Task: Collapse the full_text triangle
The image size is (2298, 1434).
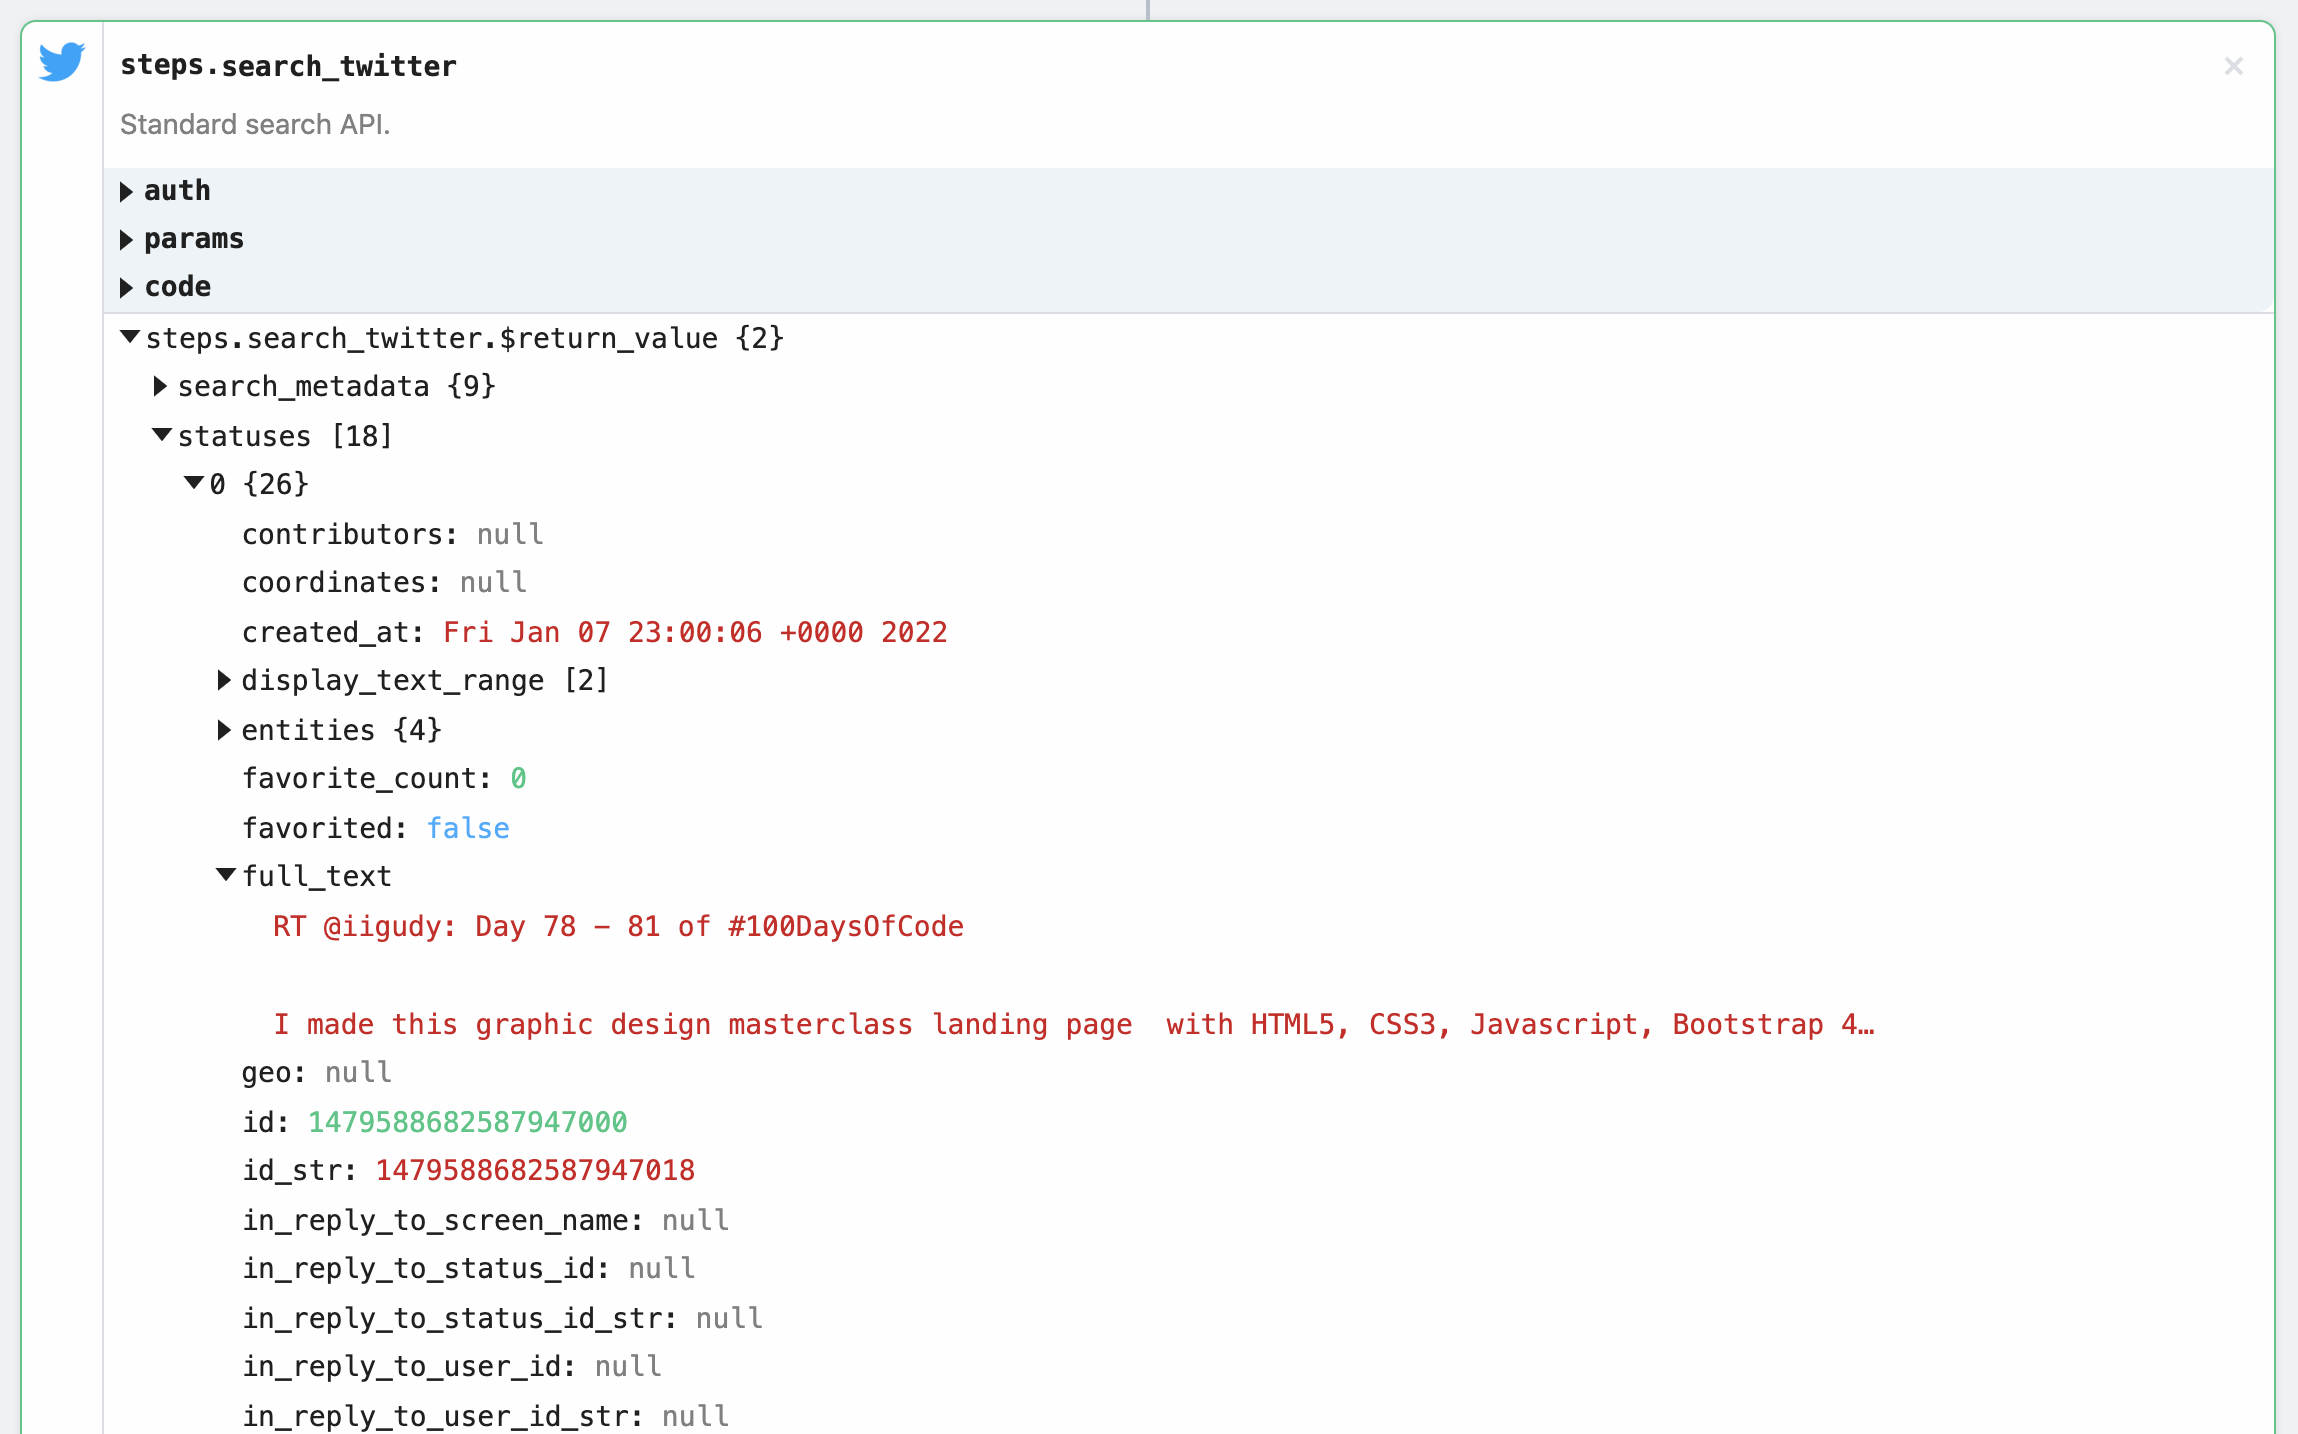Action: tap(226, 875)
